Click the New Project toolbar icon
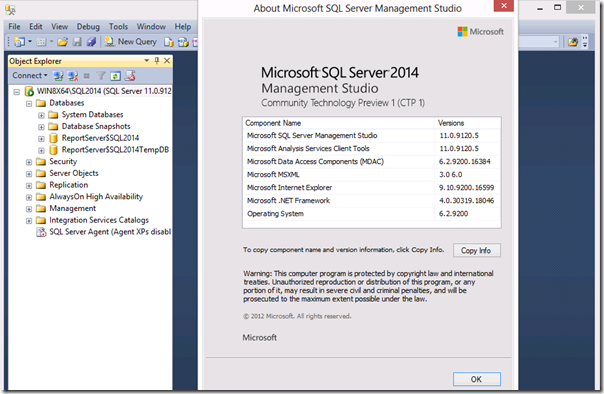This screenshot has height=394, width=604. tap(19, 42)
